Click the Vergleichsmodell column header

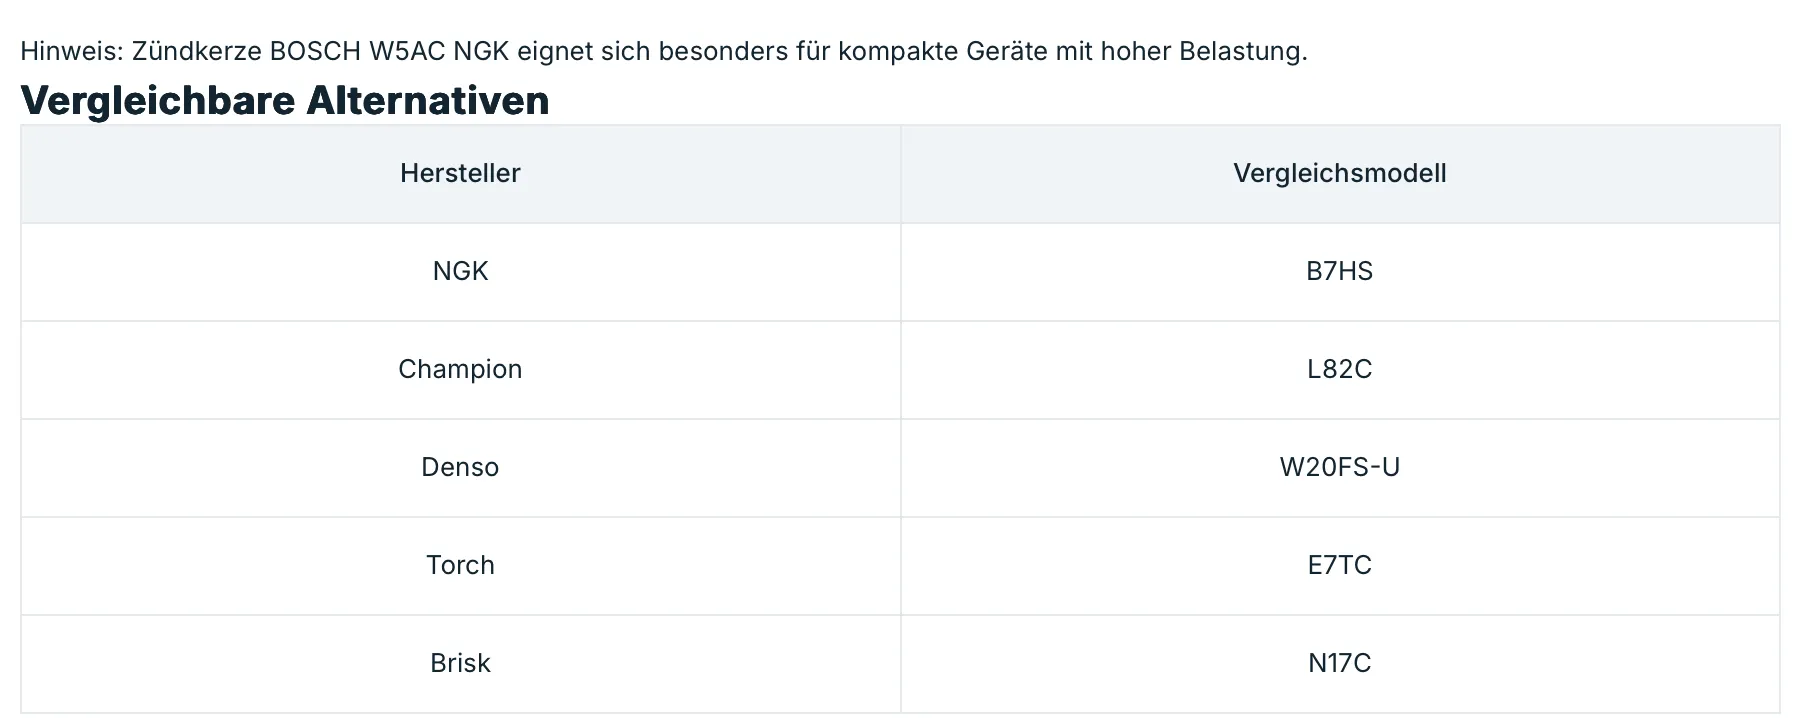click(x=1339, y=173)
